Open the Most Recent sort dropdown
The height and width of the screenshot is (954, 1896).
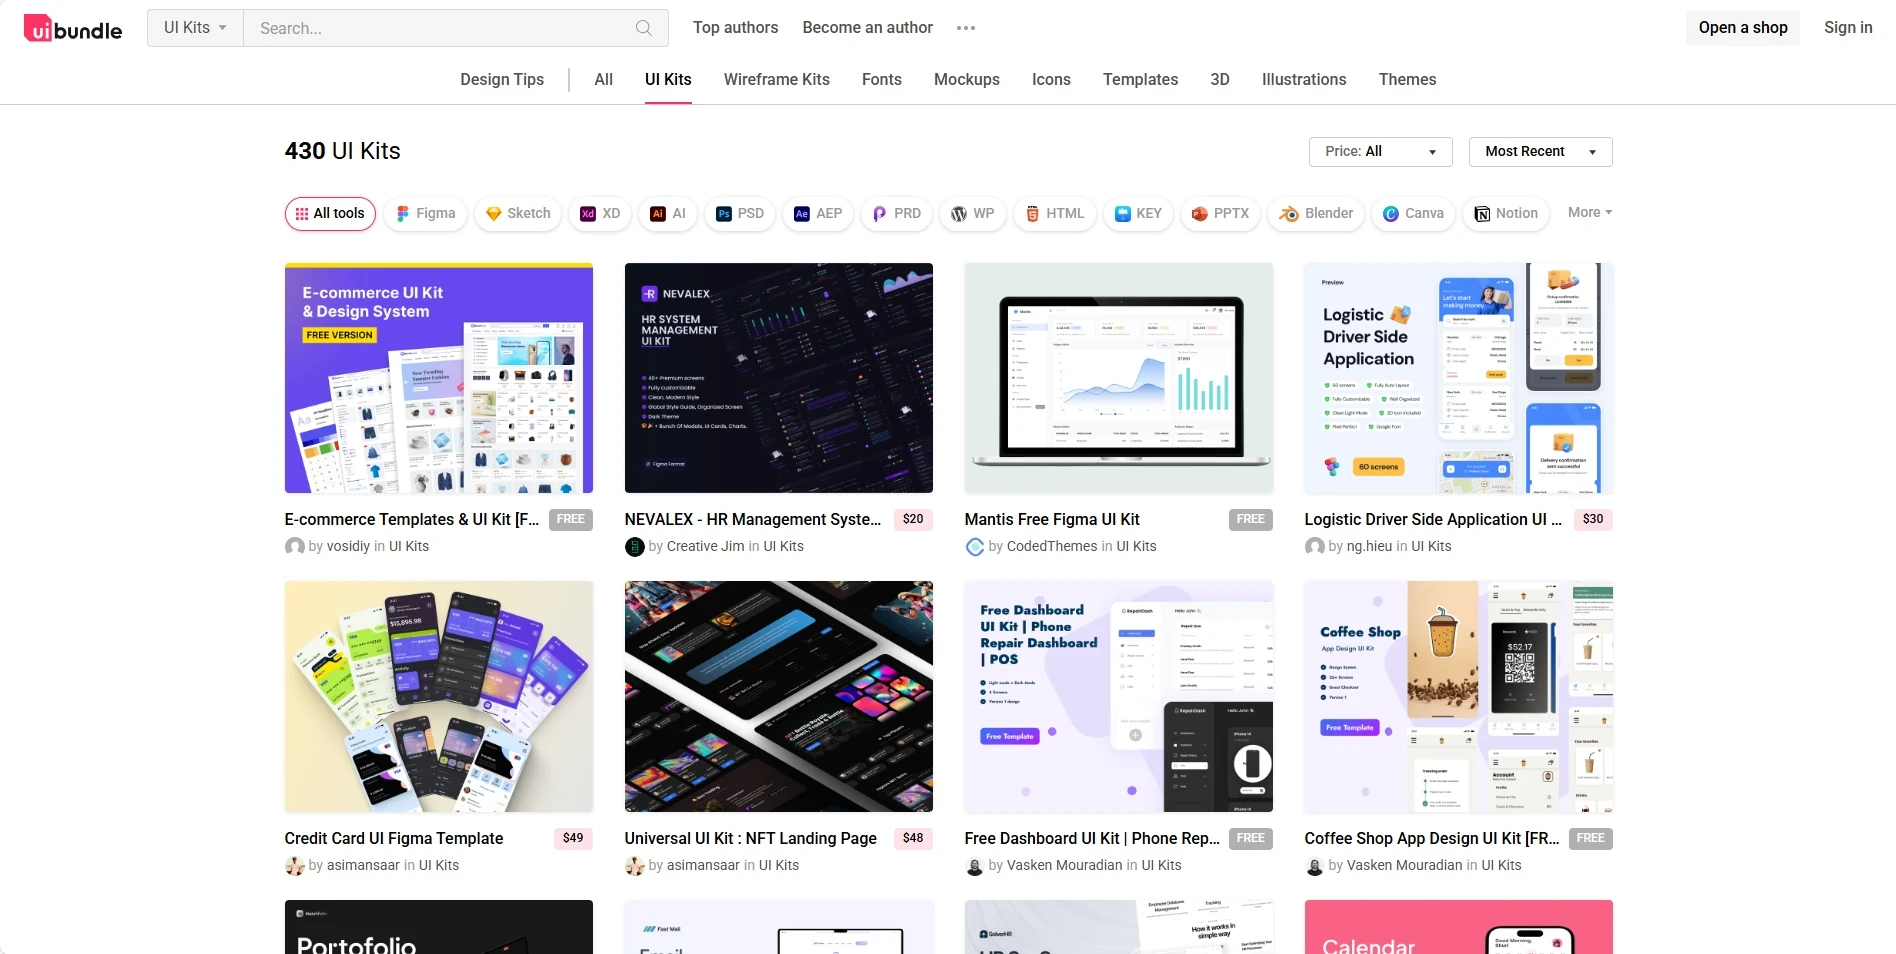coord(1540,152)
